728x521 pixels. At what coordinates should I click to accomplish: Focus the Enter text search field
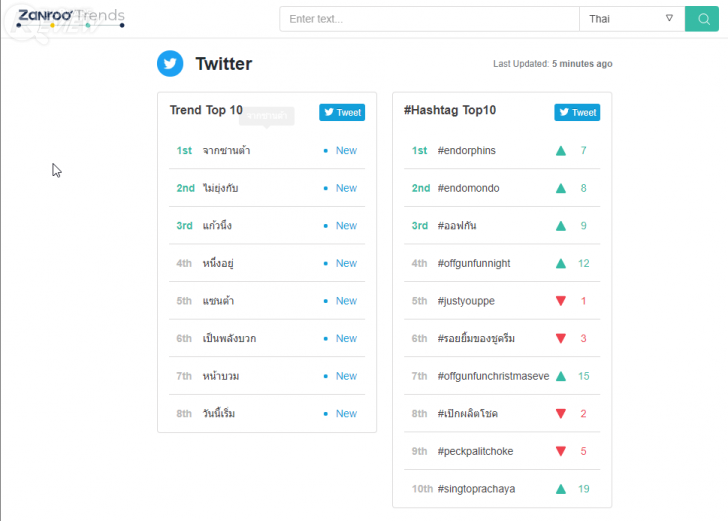(429, 19)
